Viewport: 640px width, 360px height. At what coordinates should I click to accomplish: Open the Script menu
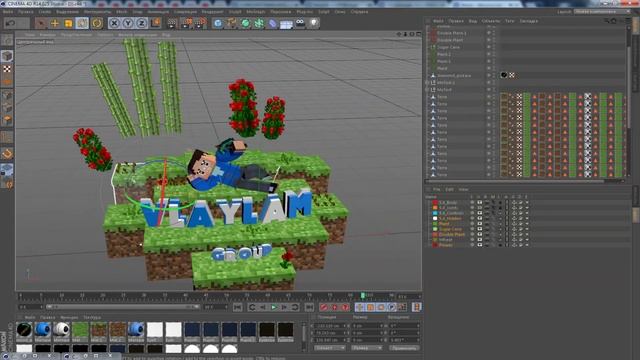[x=324, y=12]
